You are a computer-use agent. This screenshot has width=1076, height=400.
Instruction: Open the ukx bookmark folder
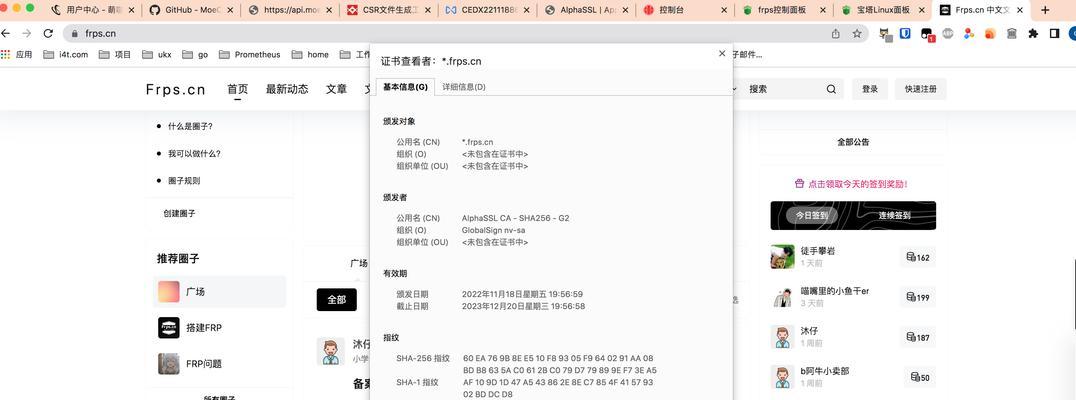tap(157, 54)
